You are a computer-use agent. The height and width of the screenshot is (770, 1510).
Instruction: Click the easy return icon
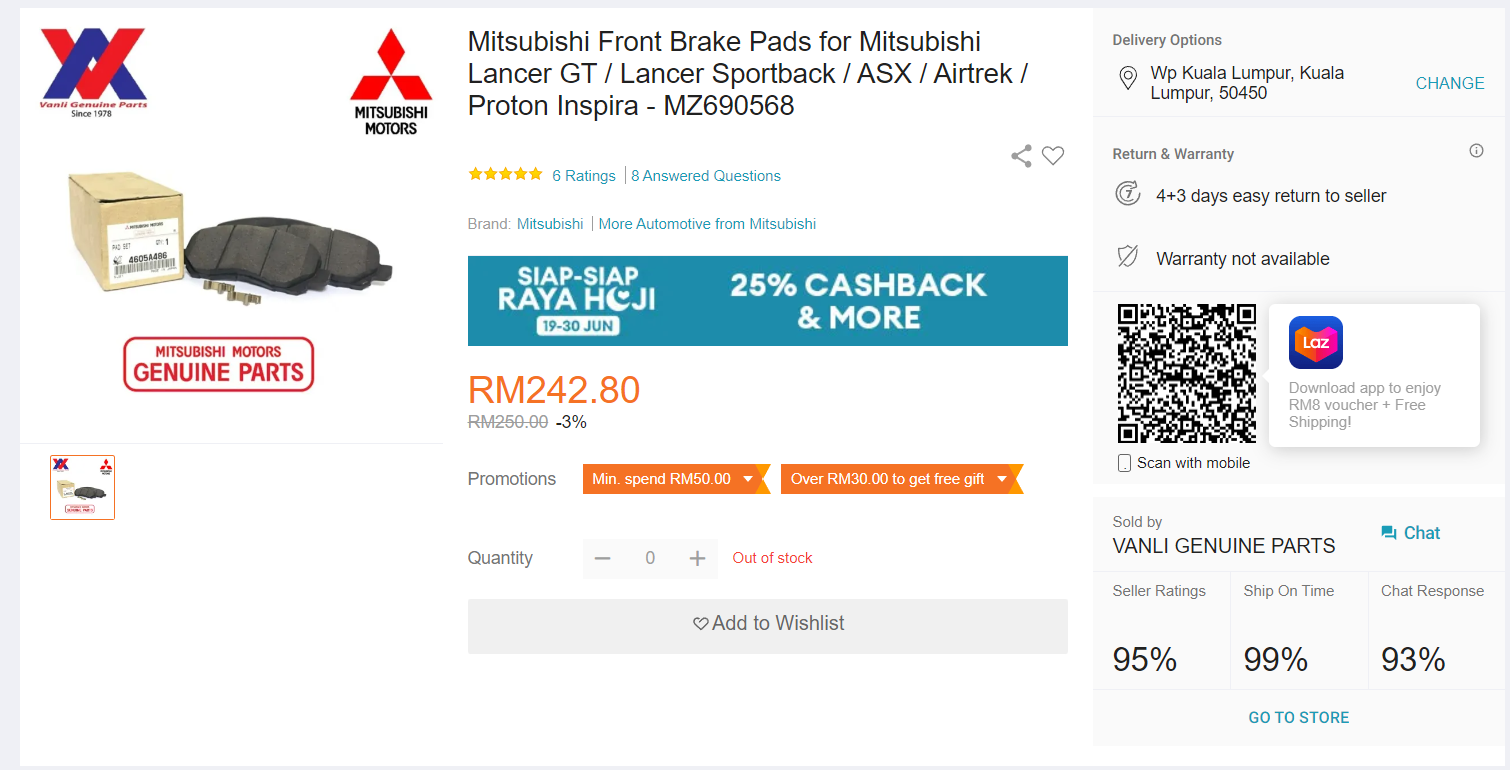pos(1128,194)
